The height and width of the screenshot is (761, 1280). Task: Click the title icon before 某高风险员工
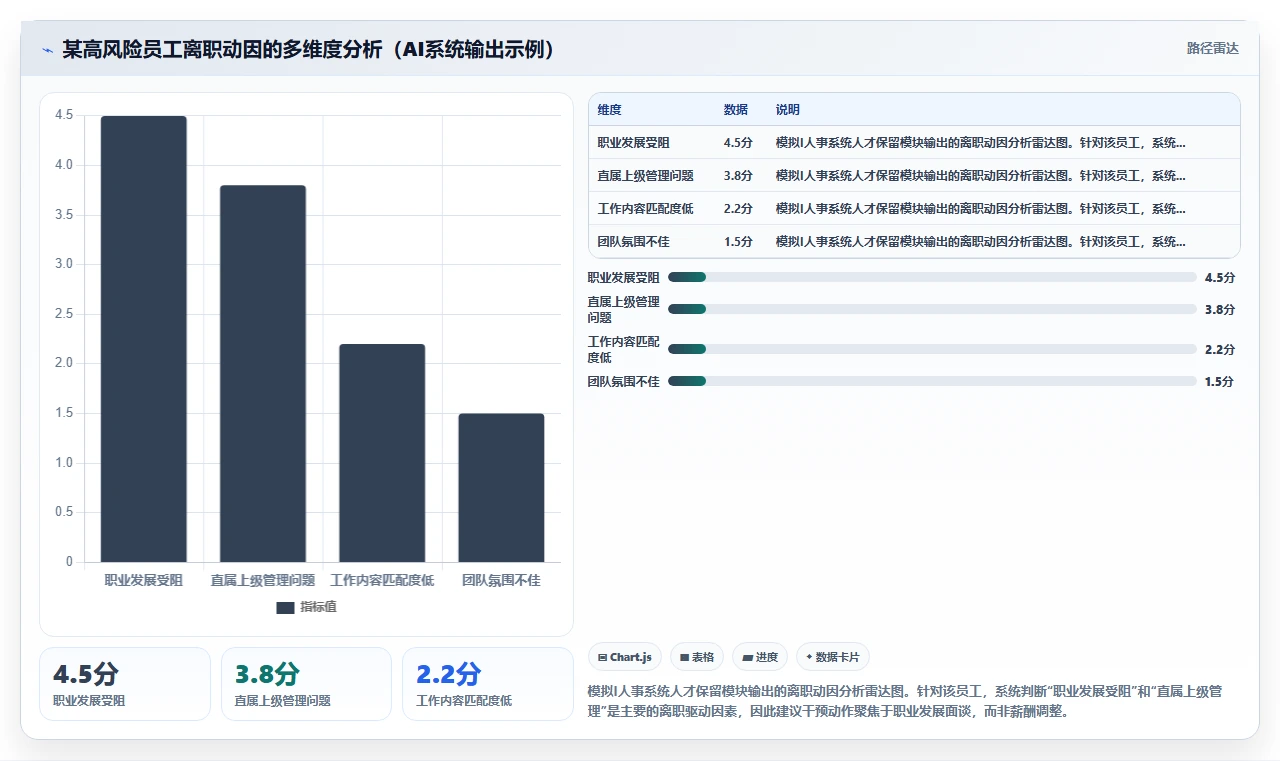tap(48, 50)
